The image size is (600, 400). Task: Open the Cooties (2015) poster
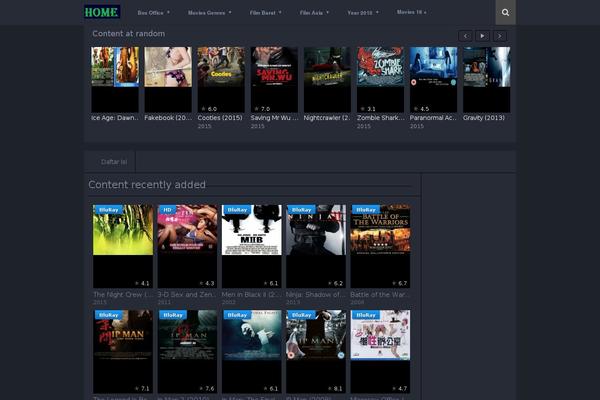pyautogui.click(x=221, y=80)
